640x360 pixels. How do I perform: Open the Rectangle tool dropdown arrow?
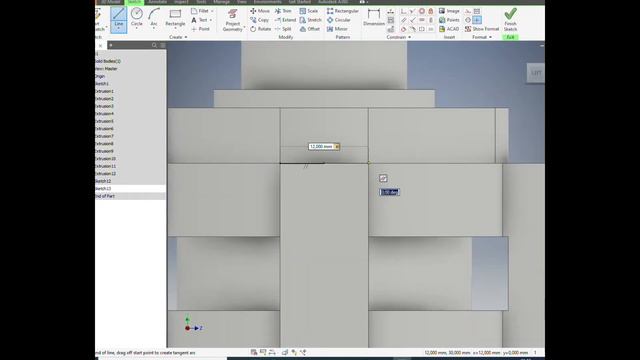point(175,28)
